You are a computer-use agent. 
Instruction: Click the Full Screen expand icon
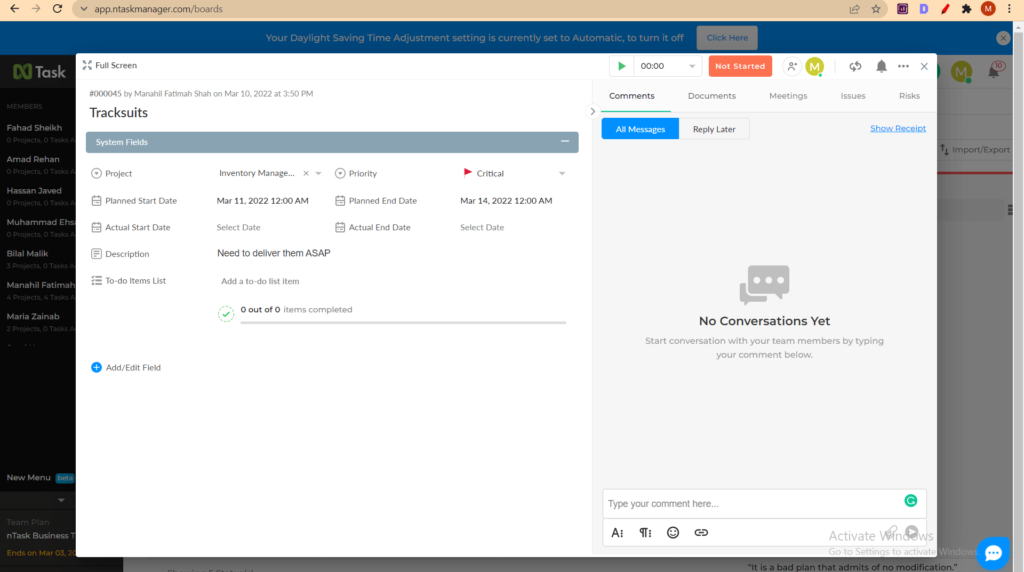[x=87, y=65]
